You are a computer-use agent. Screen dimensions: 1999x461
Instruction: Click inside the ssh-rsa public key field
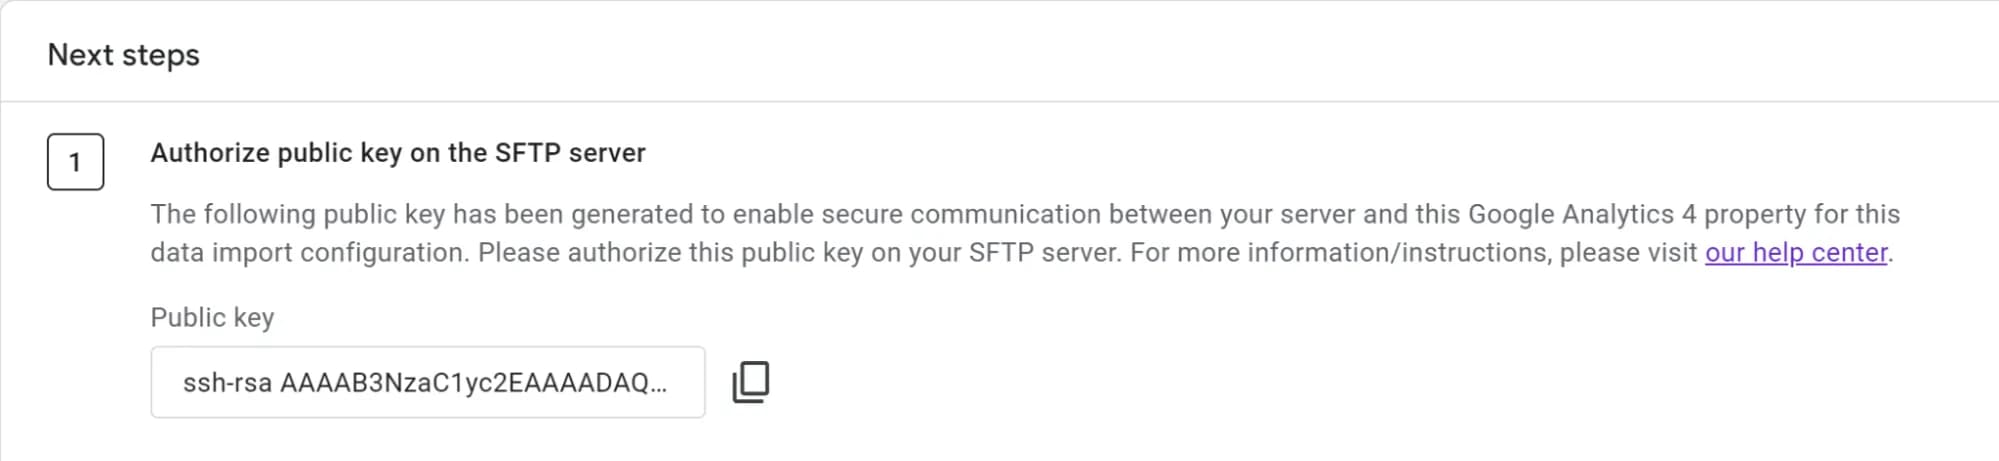(428, 382)
